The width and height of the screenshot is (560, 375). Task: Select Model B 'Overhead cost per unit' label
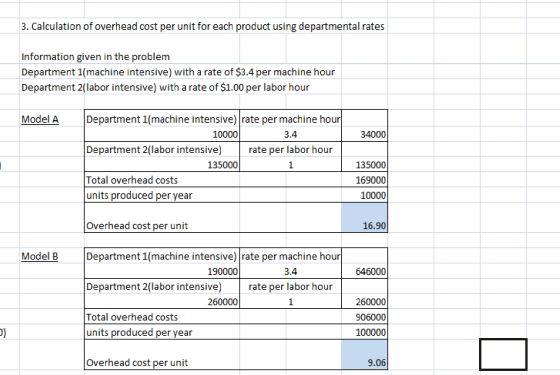coord(137,362)
